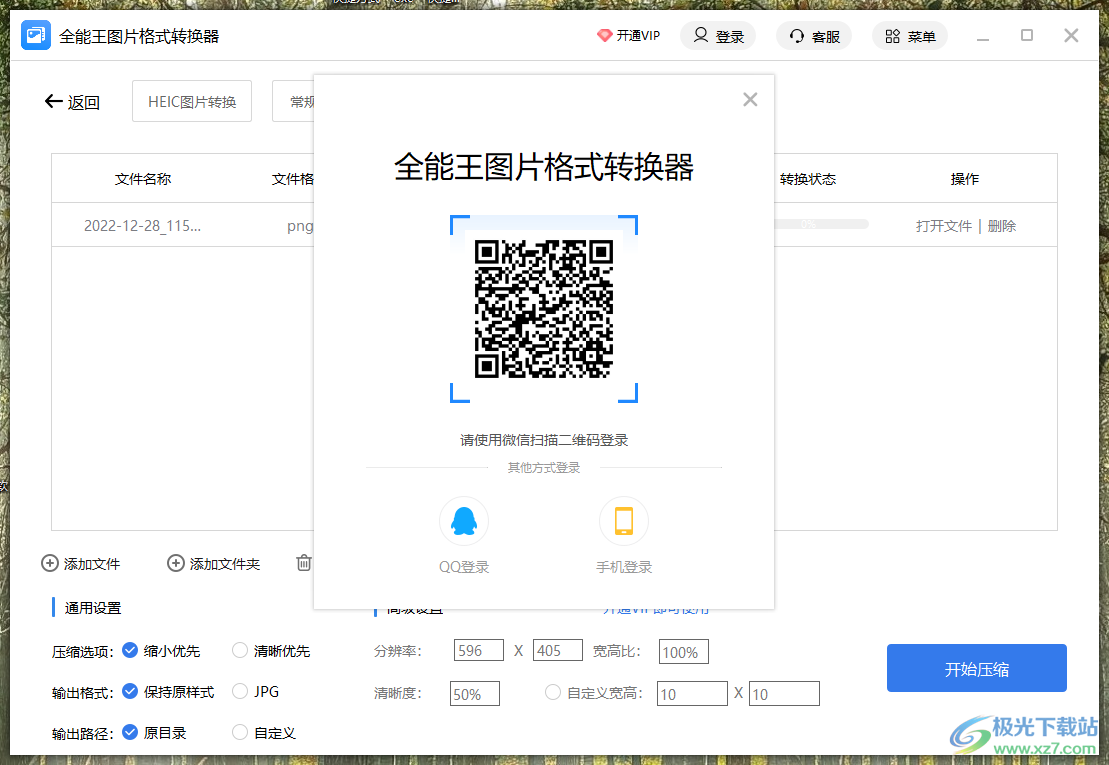Click the custom width field after 自定义宽高
1109x765 pixels.
(692, 694)
